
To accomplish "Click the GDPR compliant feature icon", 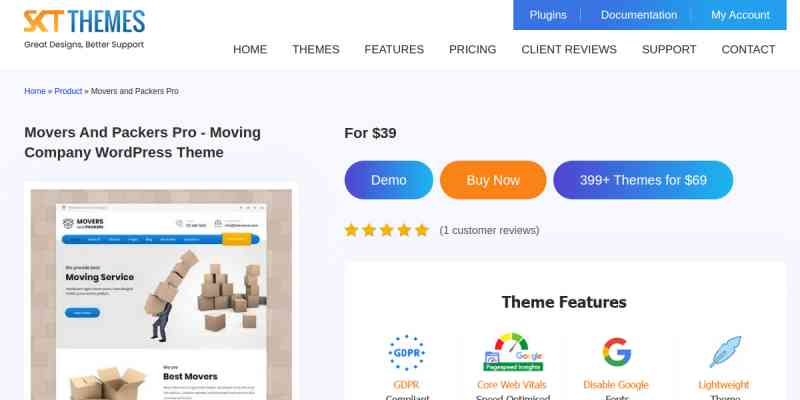I will [x=407, y=353].
